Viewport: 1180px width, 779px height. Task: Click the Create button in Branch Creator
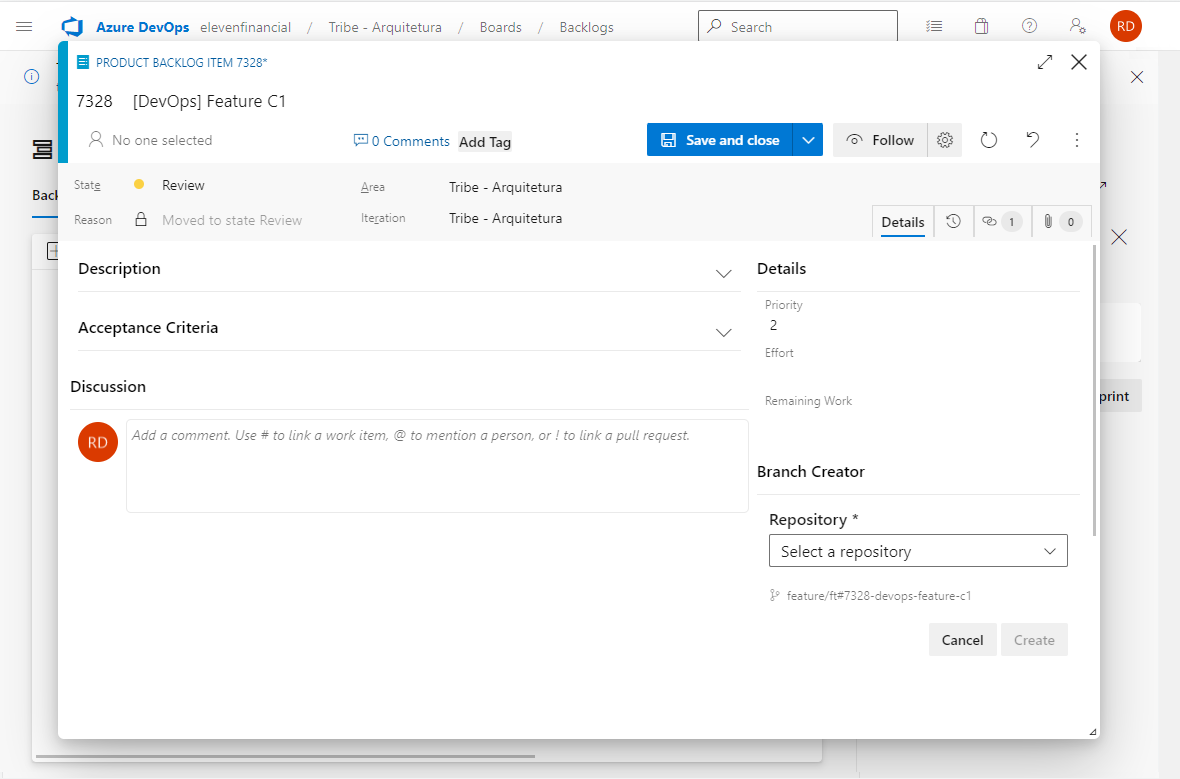(1034, 640)
